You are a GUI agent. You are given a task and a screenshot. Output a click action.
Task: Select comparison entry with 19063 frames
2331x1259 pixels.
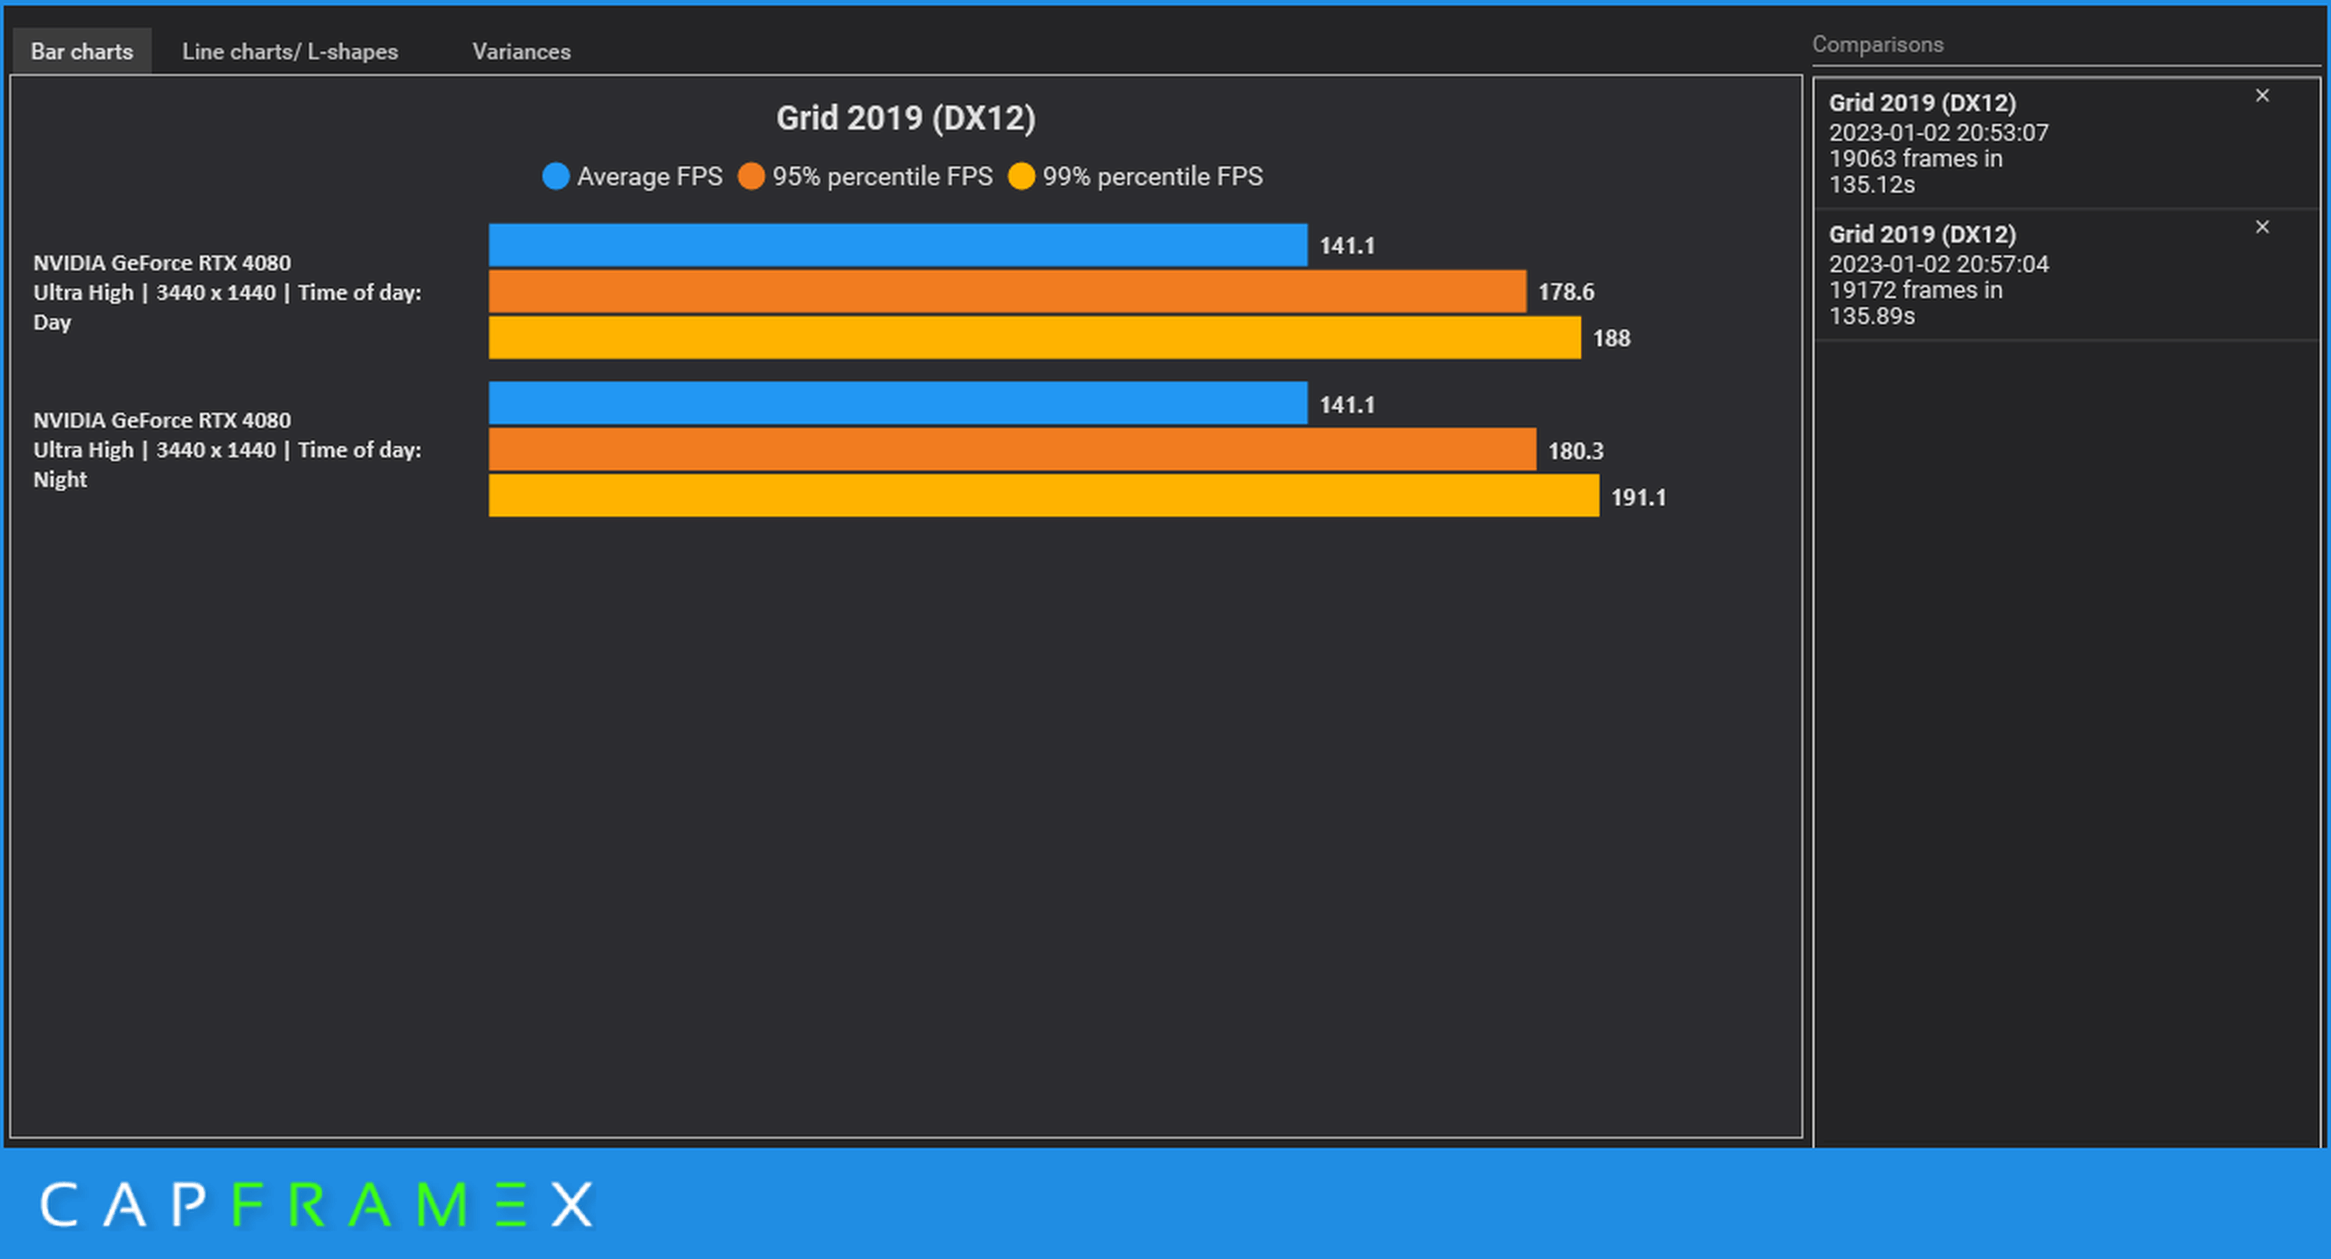click(x=2066, y=143)
